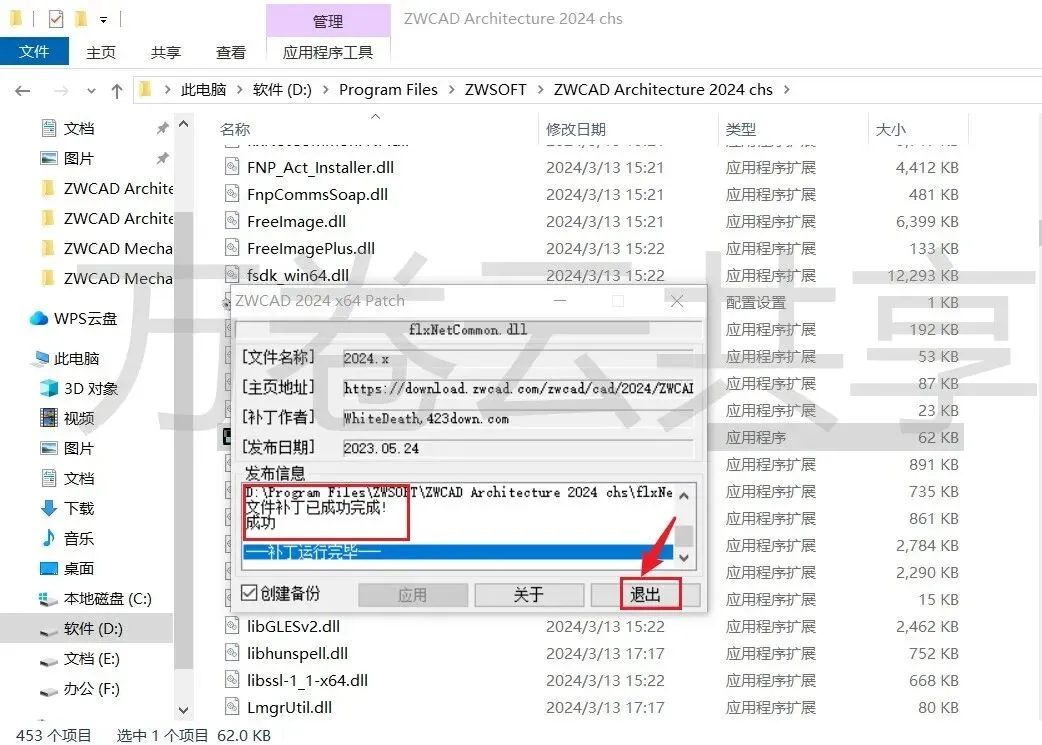Viewport: 1042px width, 745px height.
Task: Click 关于 button in patch dialog
Action: (529, 595)
